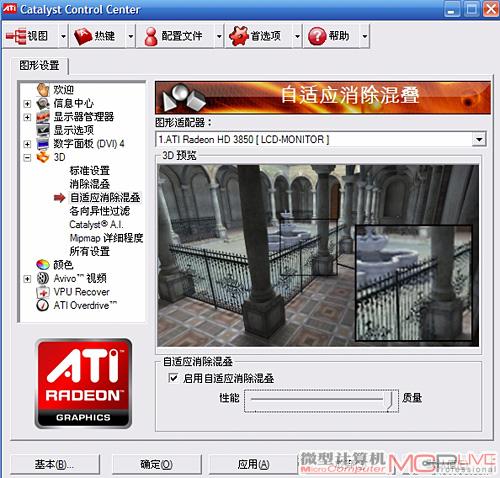Click the 基本(B)... button
Screen dimensions: 500x478
[55, 464]
